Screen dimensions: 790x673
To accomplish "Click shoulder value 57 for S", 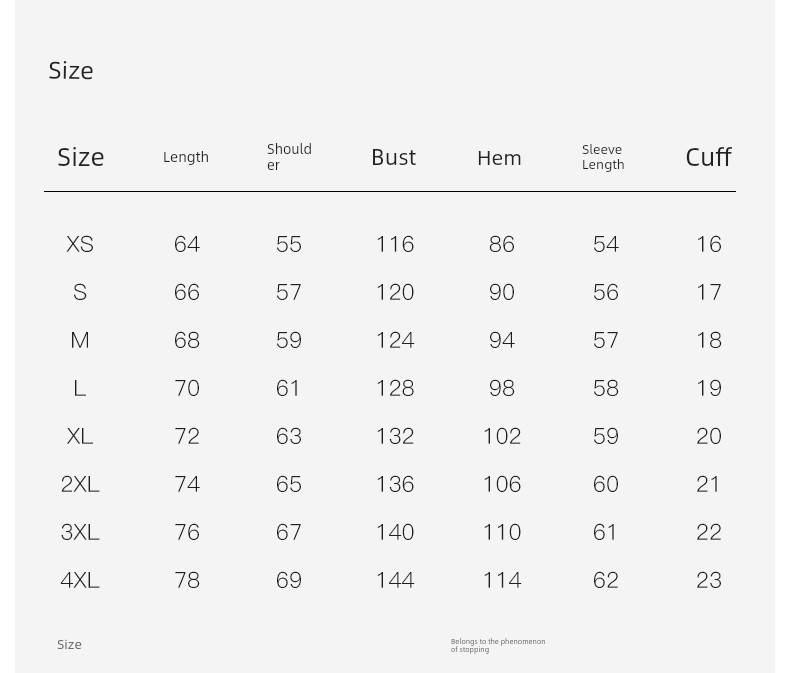I will [289, 292].
